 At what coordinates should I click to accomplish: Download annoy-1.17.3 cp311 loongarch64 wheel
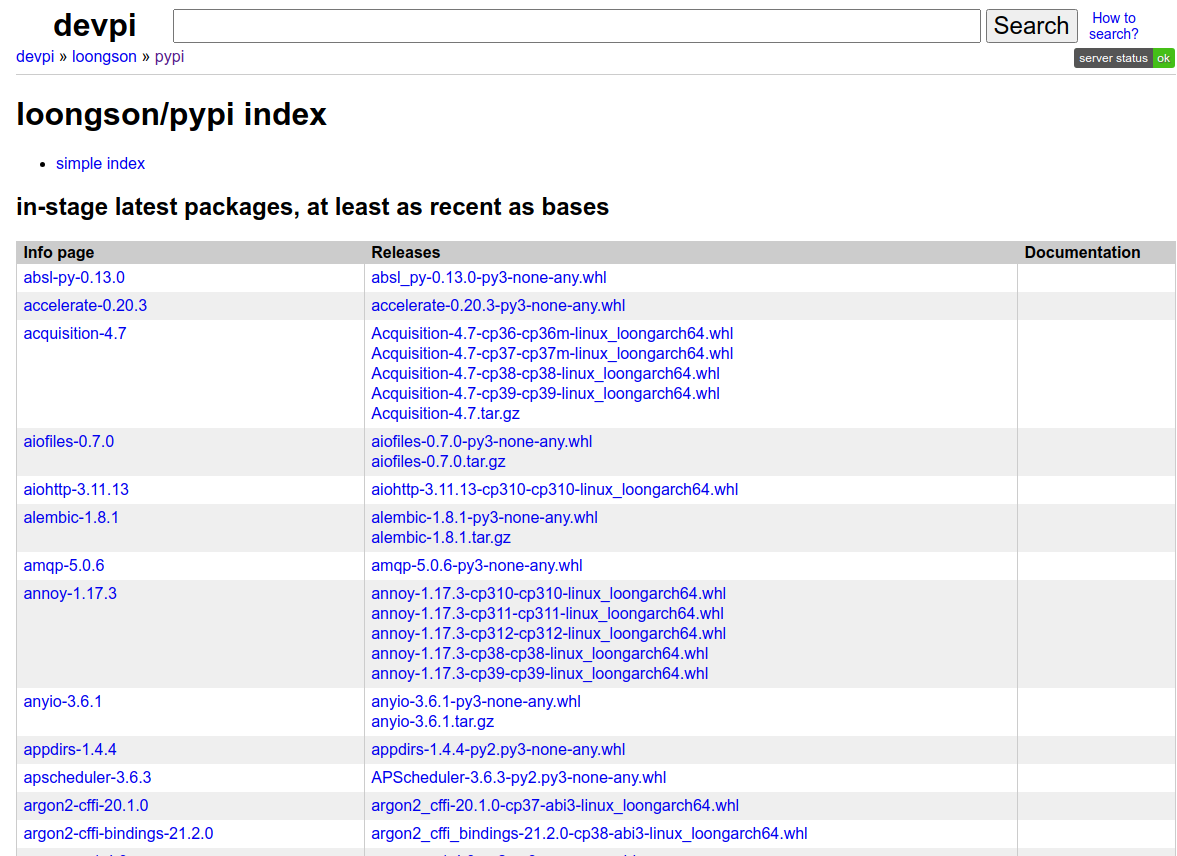(x=547, y=613)
